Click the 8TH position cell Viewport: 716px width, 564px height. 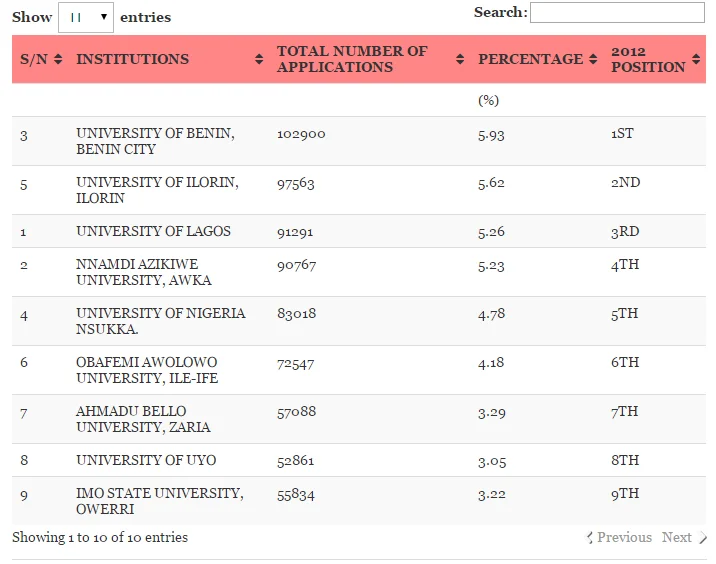(x=625, y=460)
